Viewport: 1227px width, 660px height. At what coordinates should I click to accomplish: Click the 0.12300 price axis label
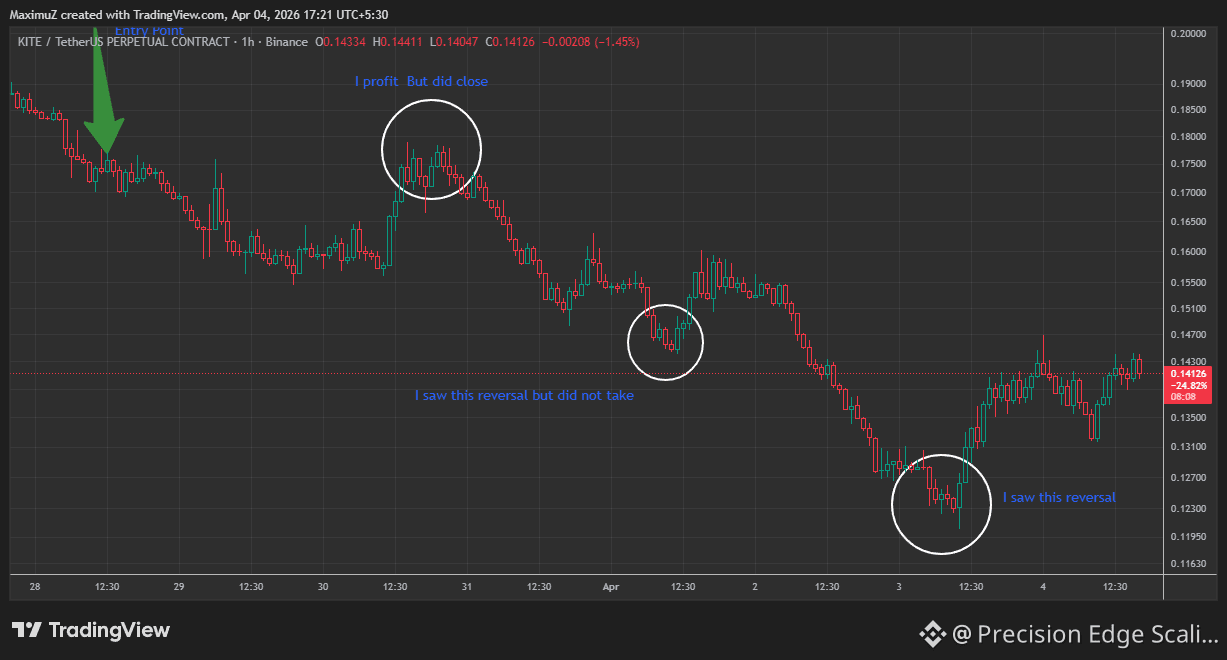click(1187, 510)
